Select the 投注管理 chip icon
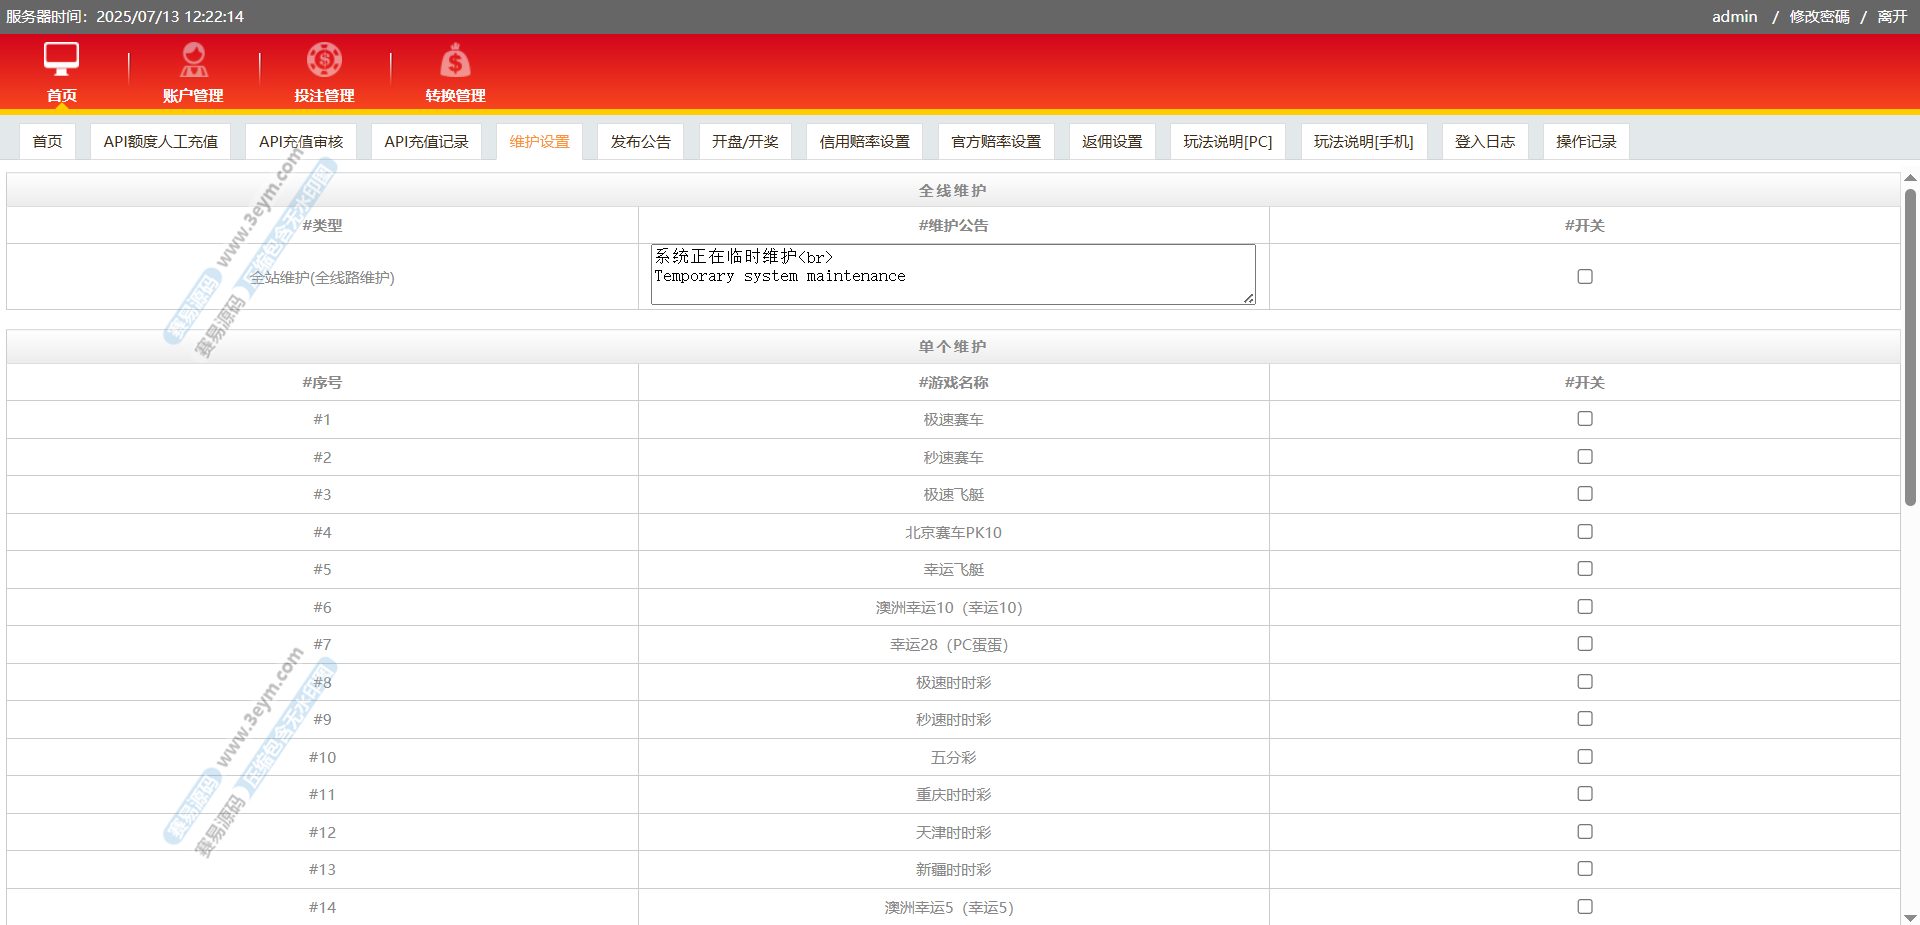1920x925 pixels. pos(324,60)
